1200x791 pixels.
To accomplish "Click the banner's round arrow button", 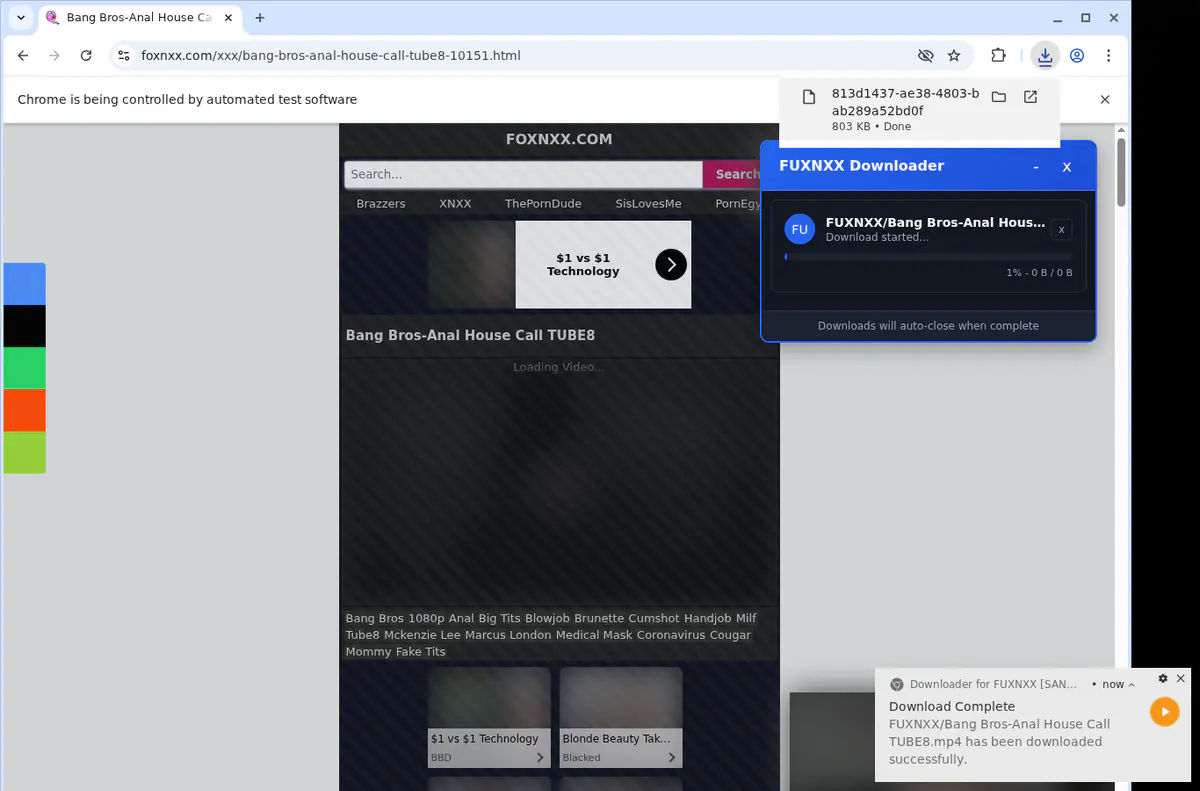I will (671, 264).
